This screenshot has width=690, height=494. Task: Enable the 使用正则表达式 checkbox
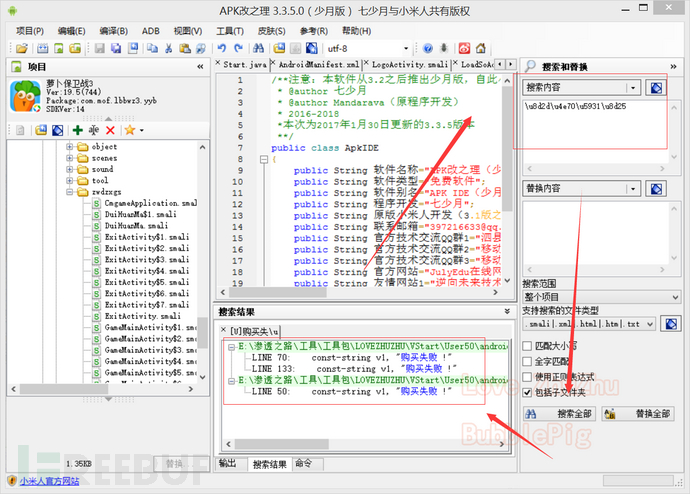(527, 377)
